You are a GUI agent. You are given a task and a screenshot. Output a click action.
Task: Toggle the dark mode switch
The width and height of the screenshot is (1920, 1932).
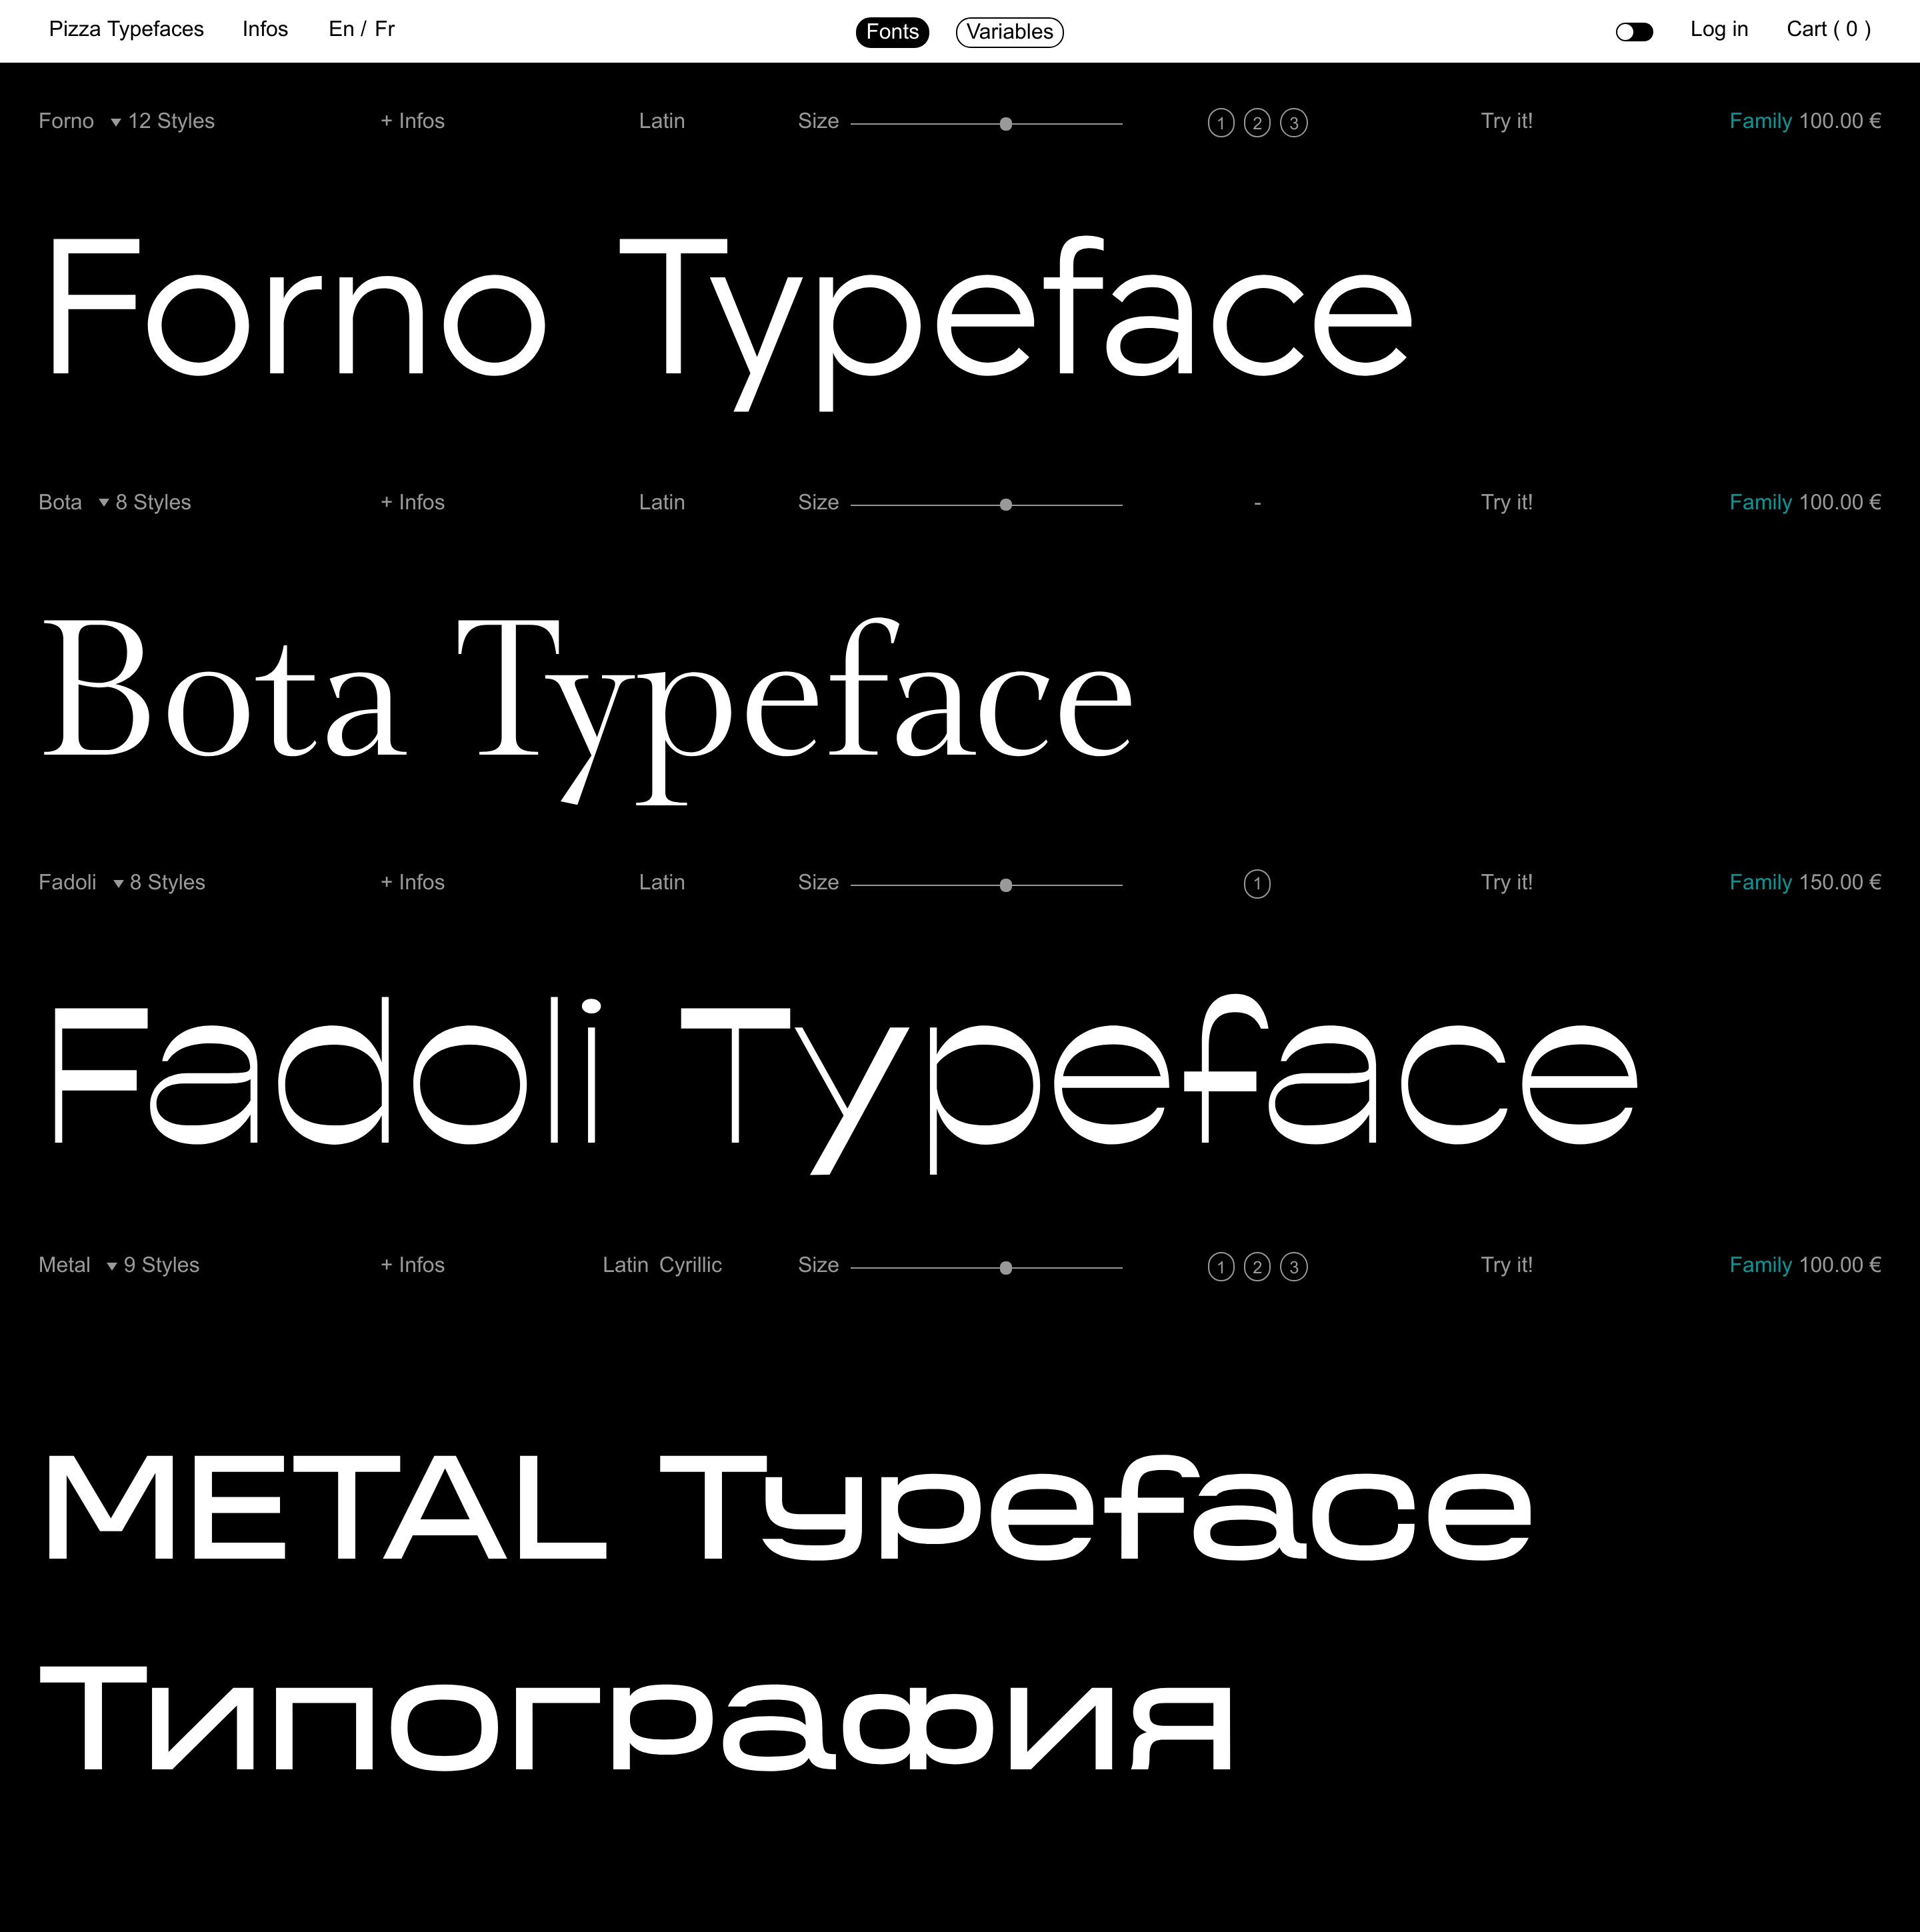pos(1634,32)
